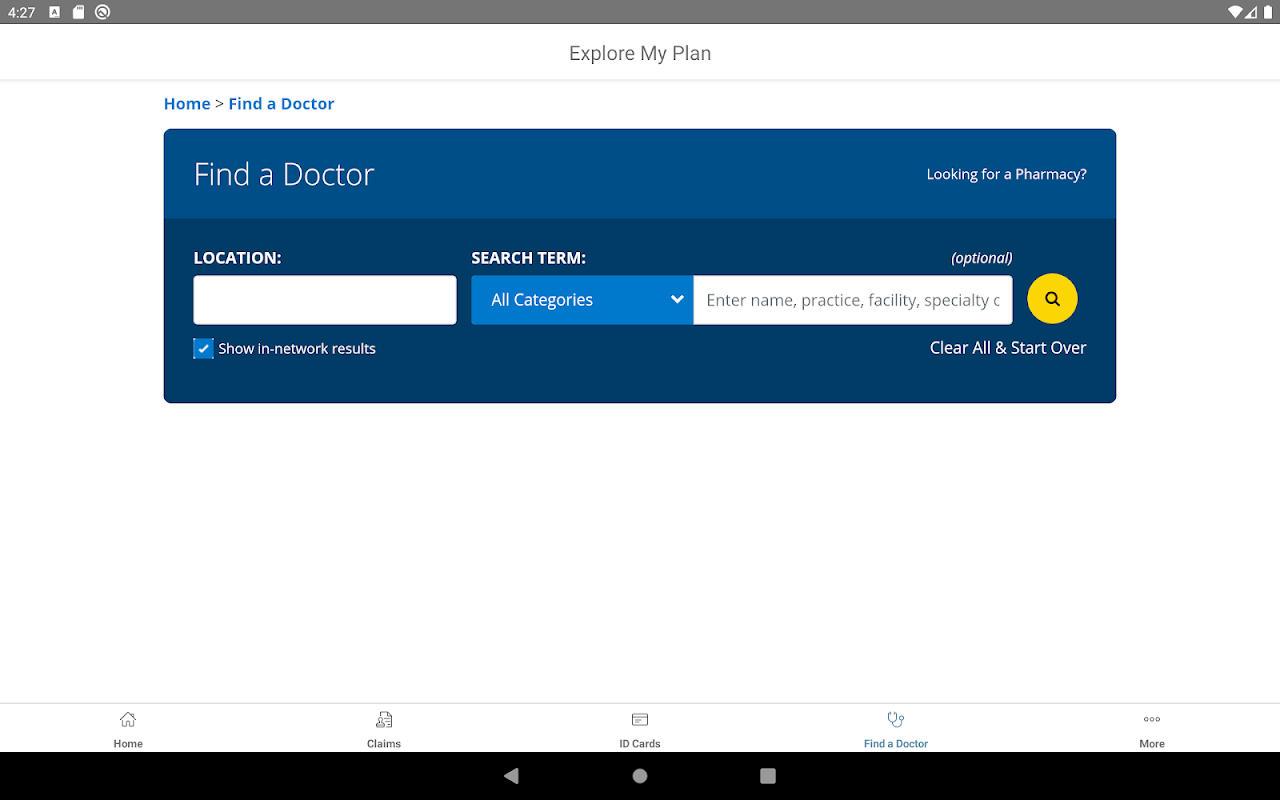Go to Home breadcrumb link
Screen dimensions: 1280x800
click(187, 104)
